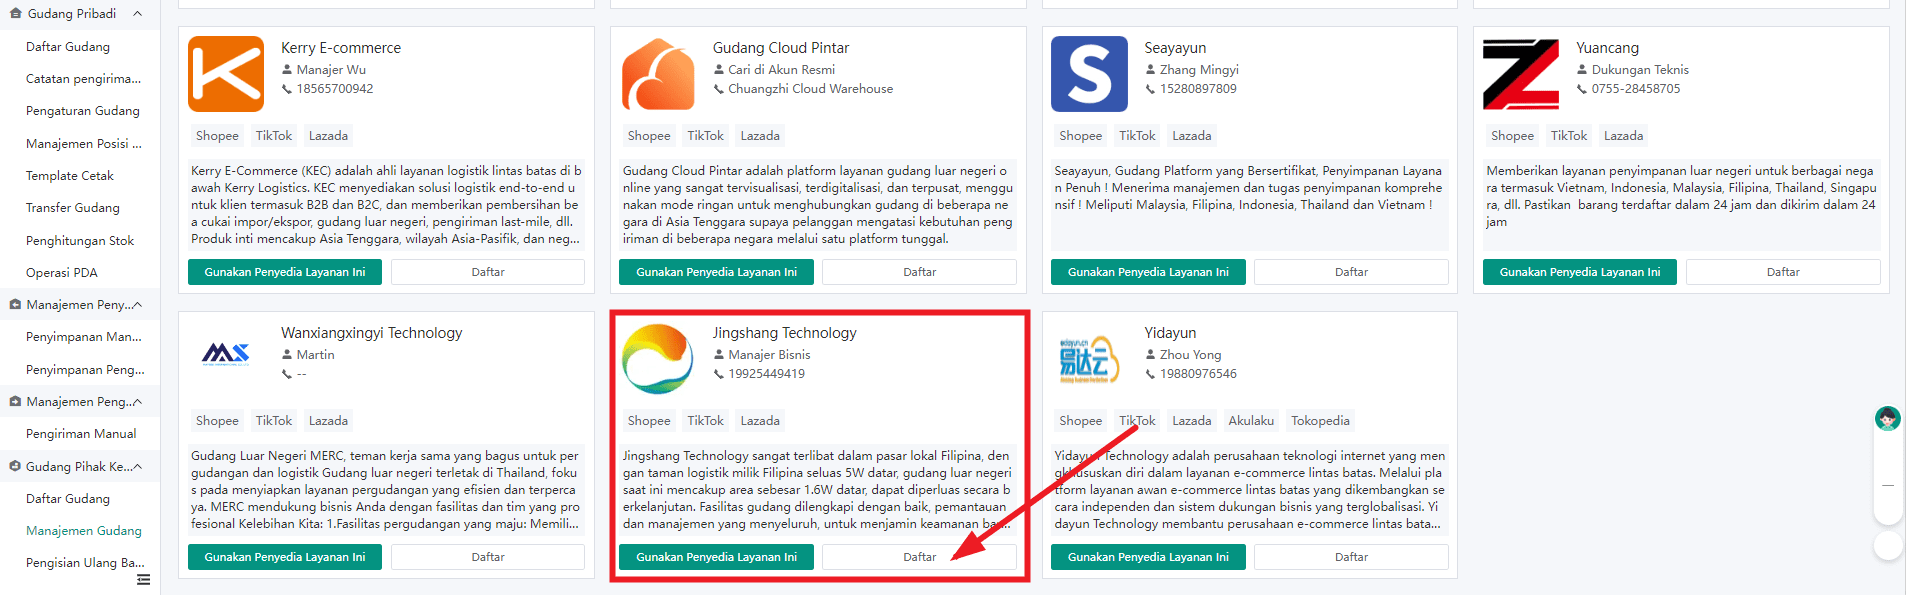Open Penghitungan Stok menu item
Image resolution: width=1906 pixels, height=595 pixels.
tap(80, 241)
